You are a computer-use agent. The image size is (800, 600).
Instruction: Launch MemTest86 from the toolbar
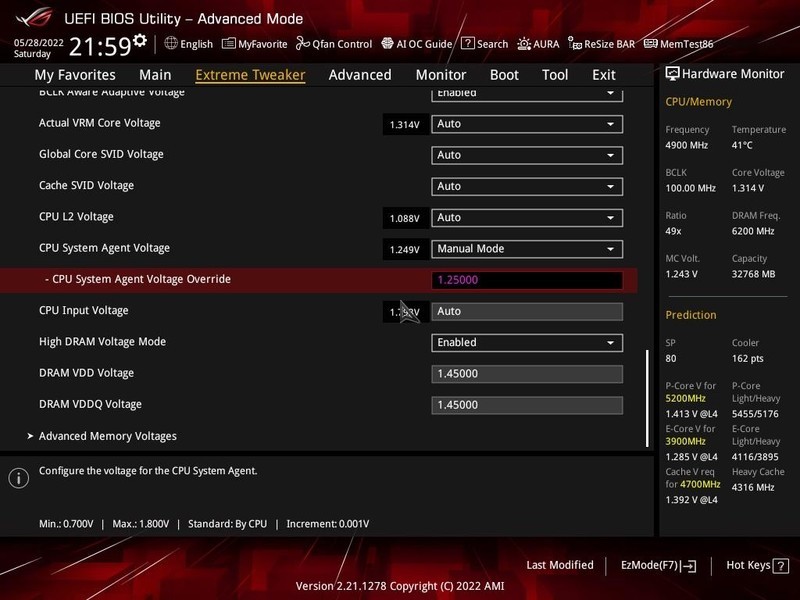click(x=681, y=44)
